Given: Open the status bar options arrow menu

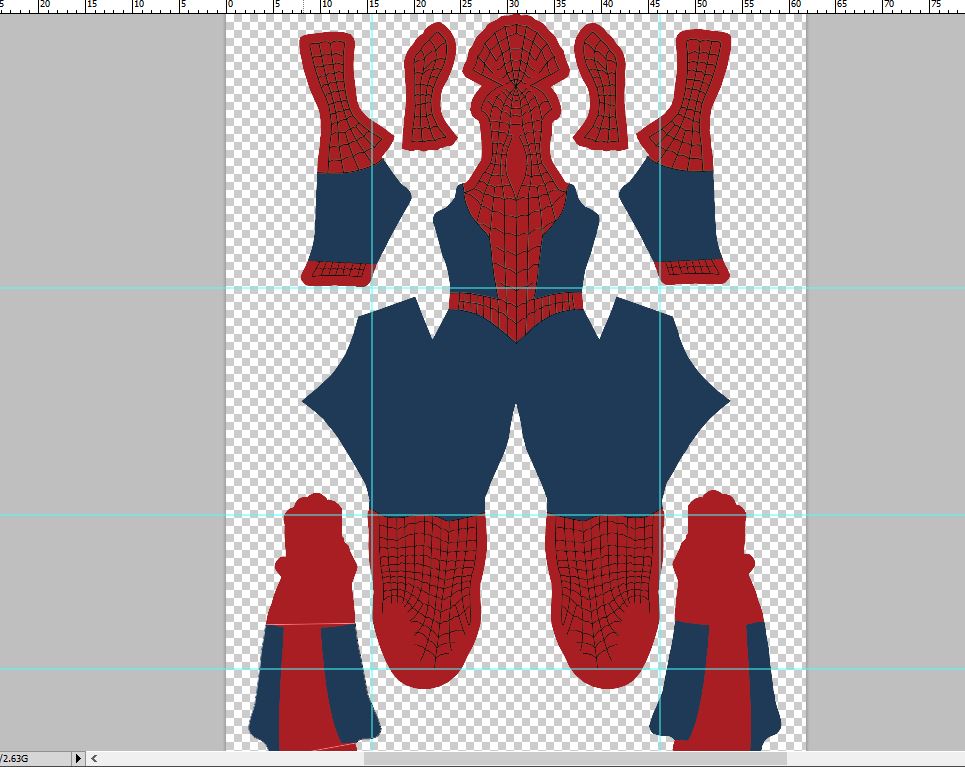Looking at the screenshot, I should [x=78, y=758].
